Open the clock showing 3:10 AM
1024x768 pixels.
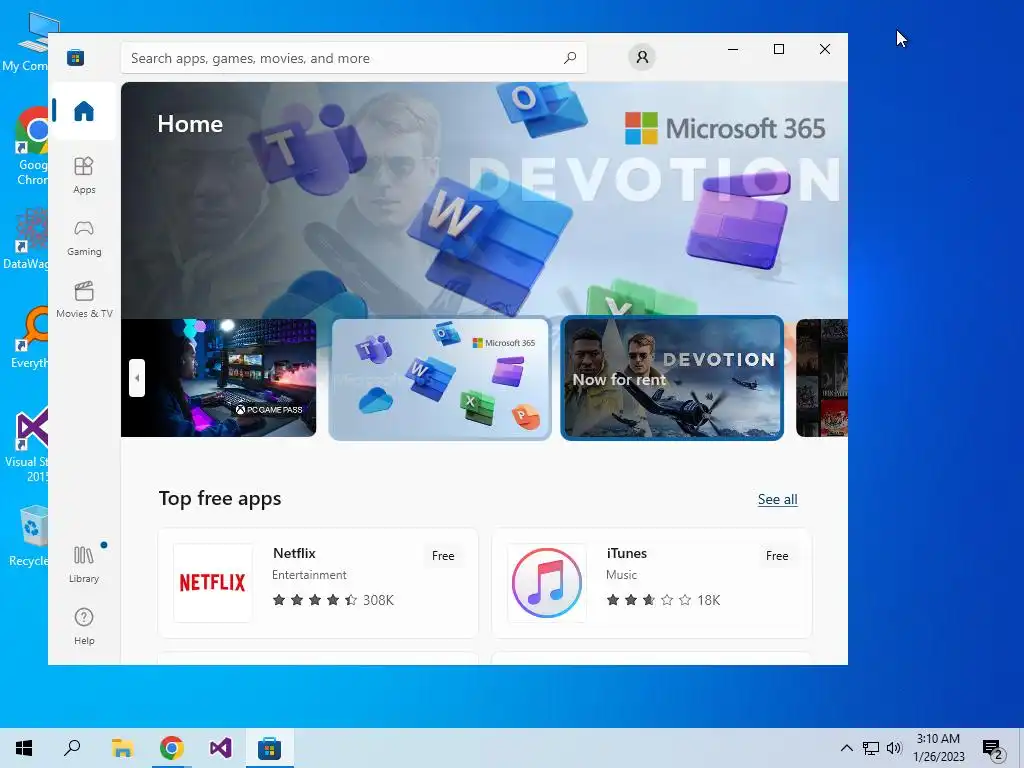938,748
